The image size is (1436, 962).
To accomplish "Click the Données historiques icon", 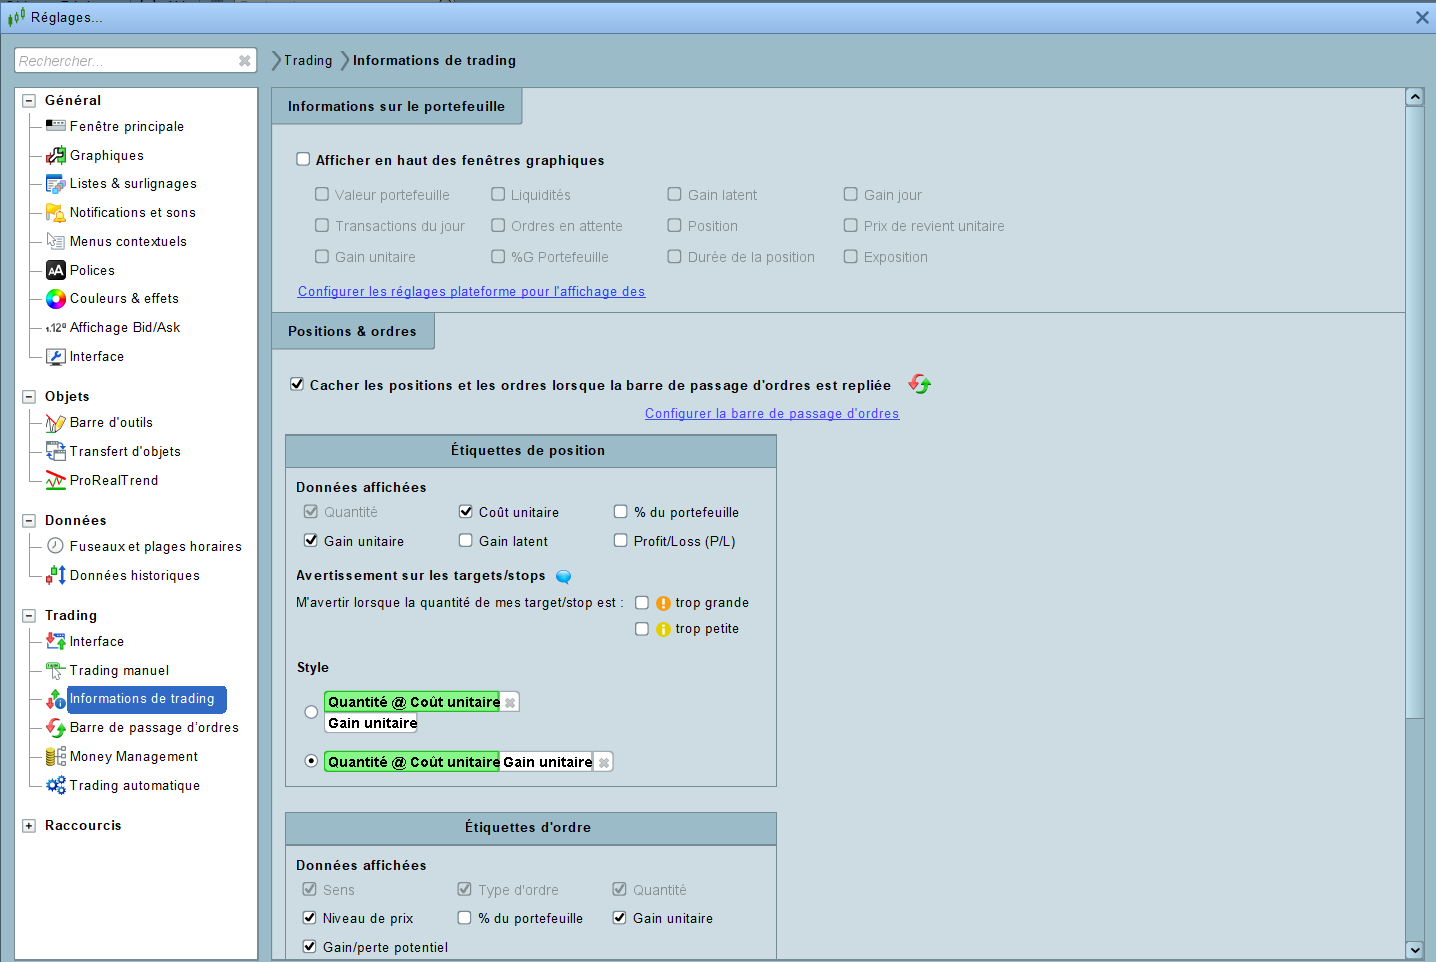I will pos(56,575).
